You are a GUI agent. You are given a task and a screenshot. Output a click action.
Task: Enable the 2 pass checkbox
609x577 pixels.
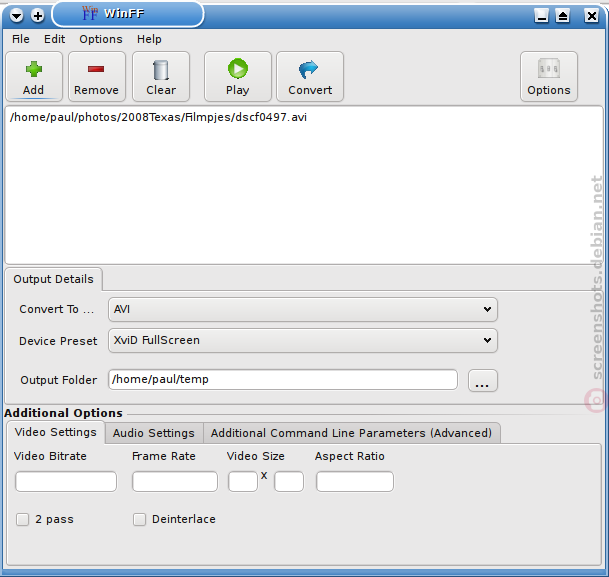(x=23, y=519)
